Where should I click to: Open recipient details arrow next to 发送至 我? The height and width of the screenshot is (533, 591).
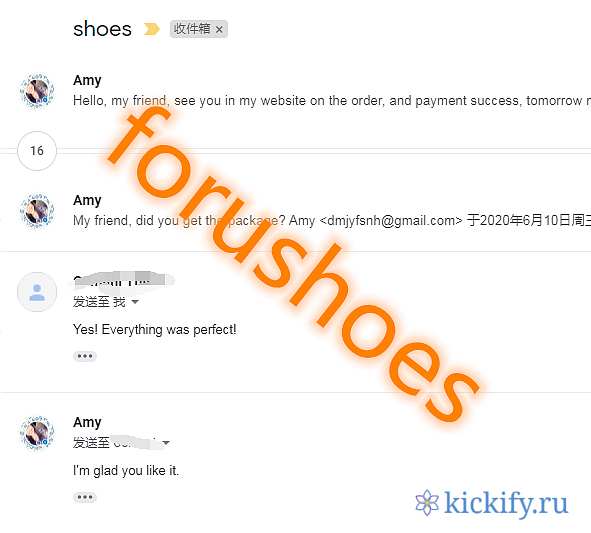tap(135, 302)
